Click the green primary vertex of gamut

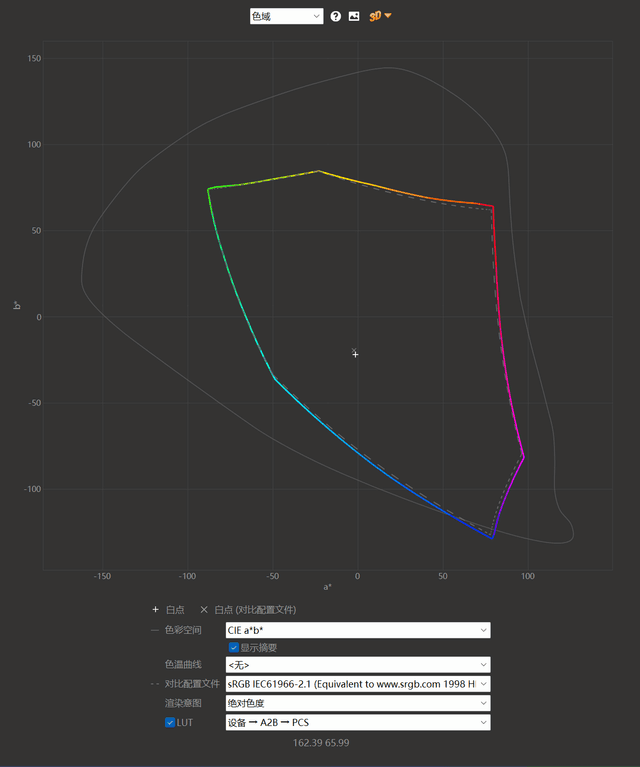pyautogui.click(x=208, y=189)
